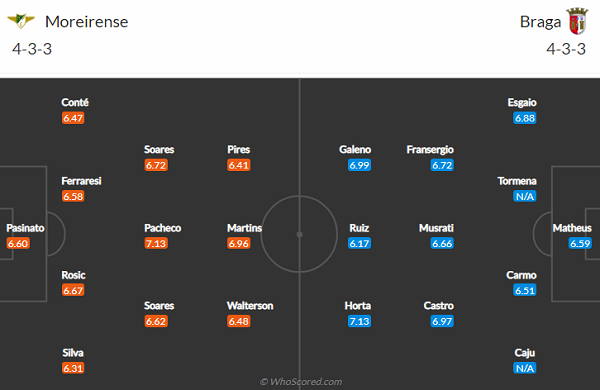This screenshot has width=600, height=390.
Task: Click player name Ferraresi
Action: pos(81,181)
